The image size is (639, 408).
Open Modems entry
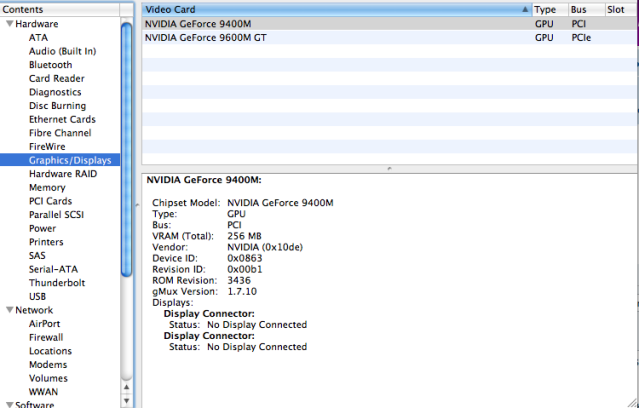(x=48, y=364)
